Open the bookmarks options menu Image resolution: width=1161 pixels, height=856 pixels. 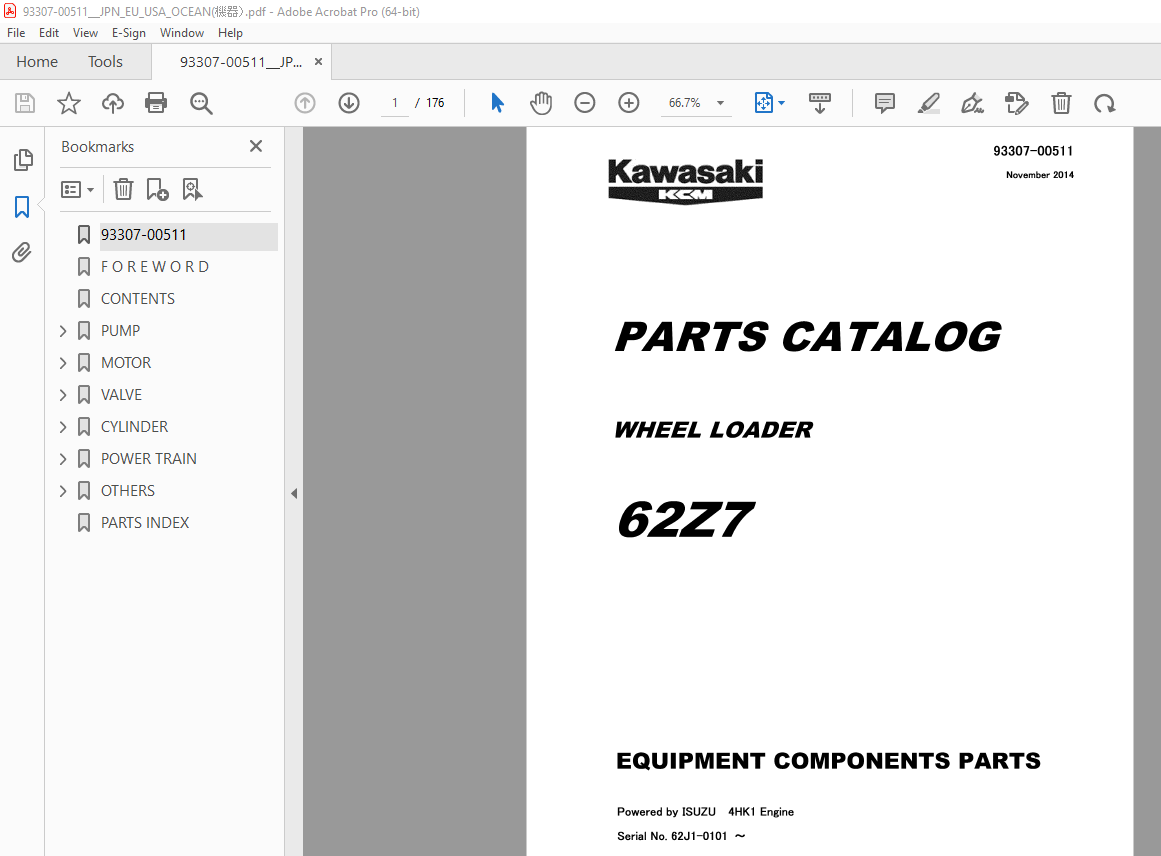click(x=77, y=190)
